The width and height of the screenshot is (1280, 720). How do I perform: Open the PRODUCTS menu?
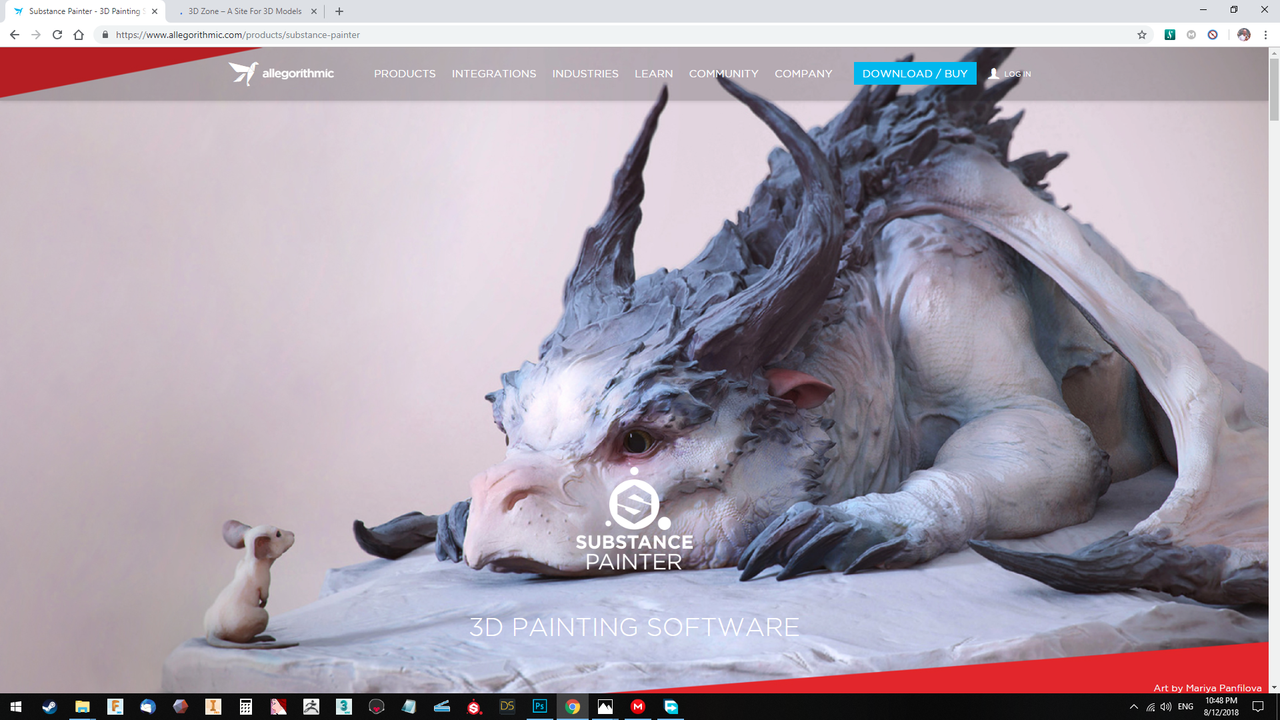click(405, 74)
